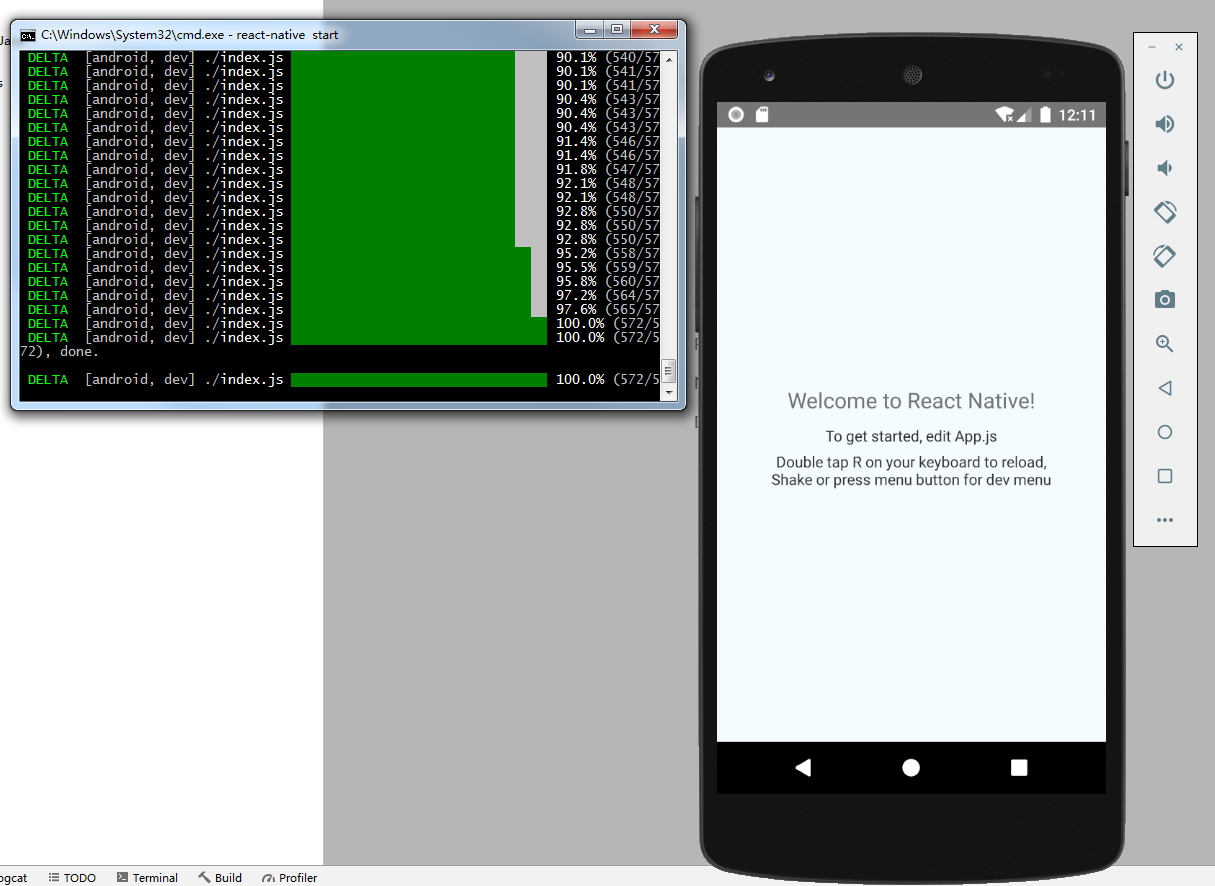The image size is (1215, 886).
Task: Rotate emulator right using second rotate icon
Action: [x=1164, y=256]
